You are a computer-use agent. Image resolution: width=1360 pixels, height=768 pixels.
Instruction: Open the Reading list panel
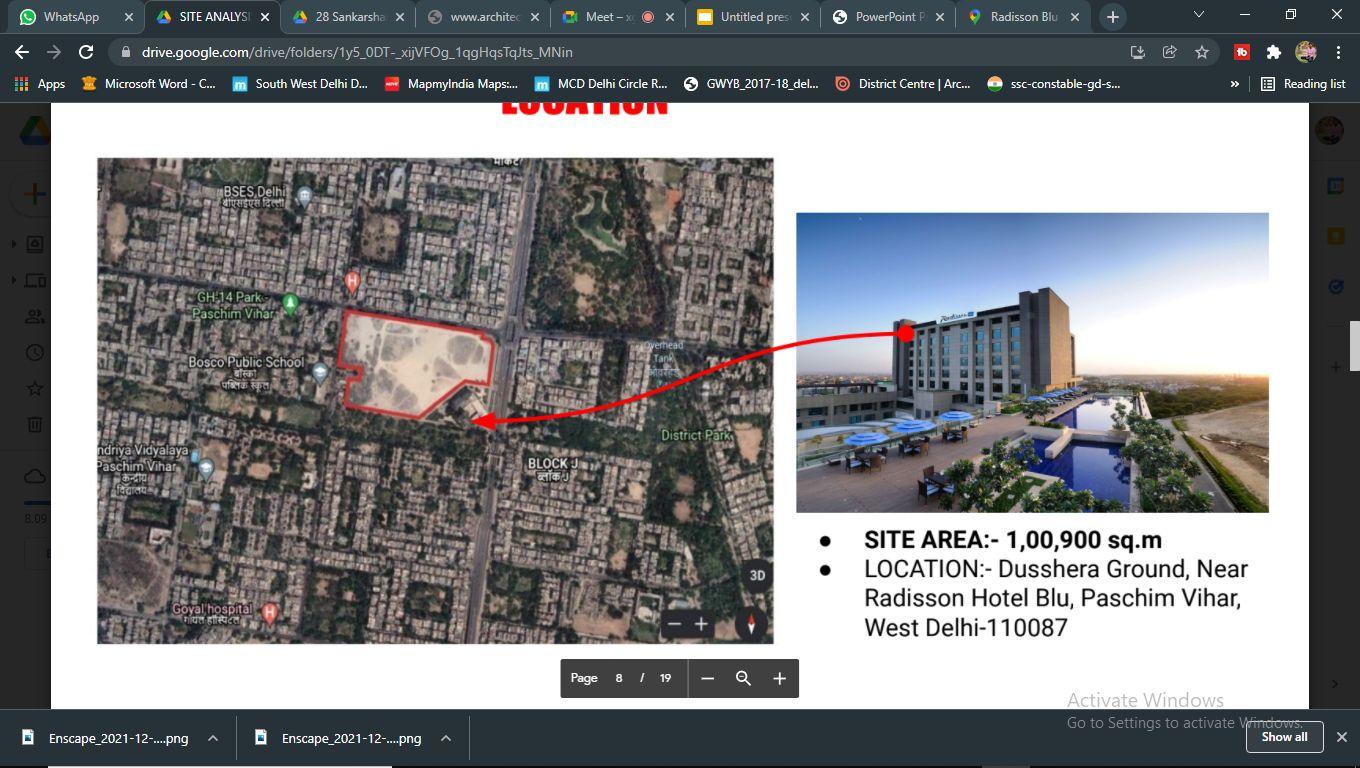(1303, 84)
